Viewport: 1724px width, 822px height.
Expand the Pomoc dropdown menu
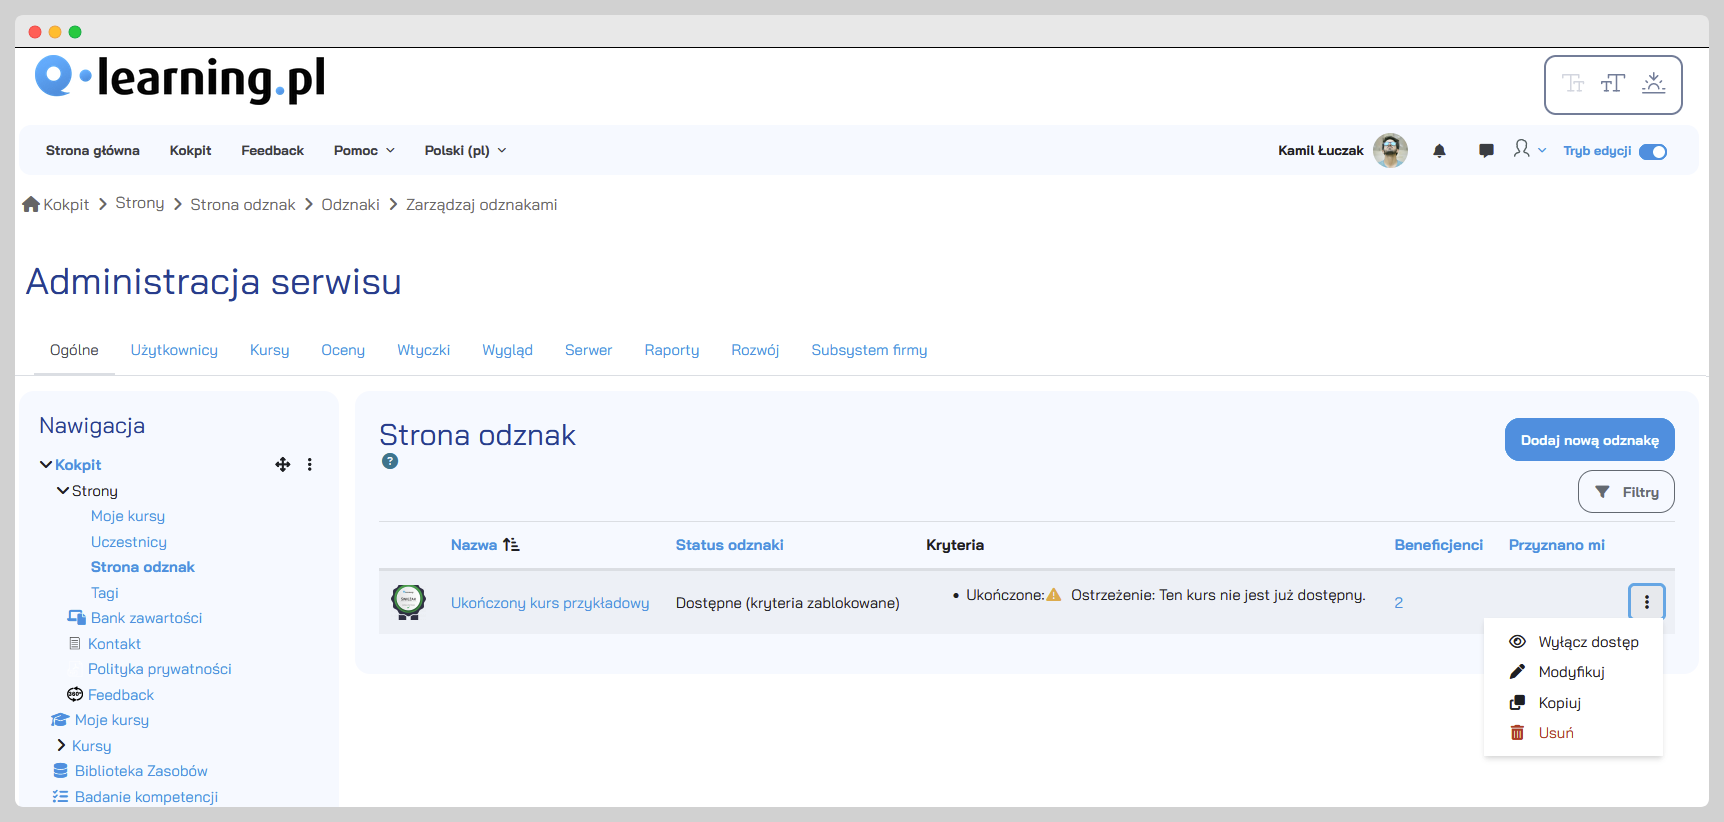(364, 151)
